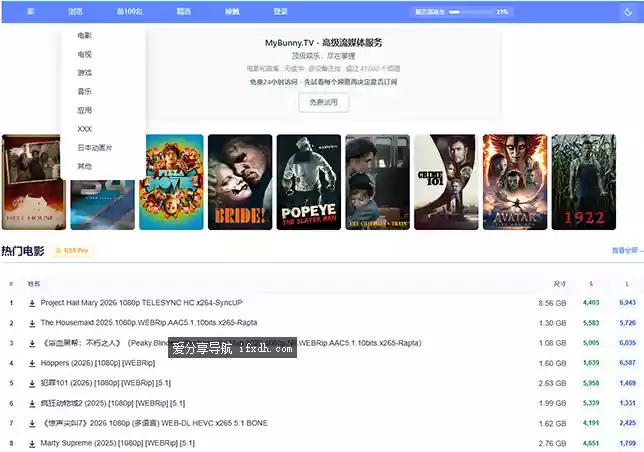Click the 姓名 name column header
Image resolution: width=644 pixels, height=452 pixels.
coord(34,284)
